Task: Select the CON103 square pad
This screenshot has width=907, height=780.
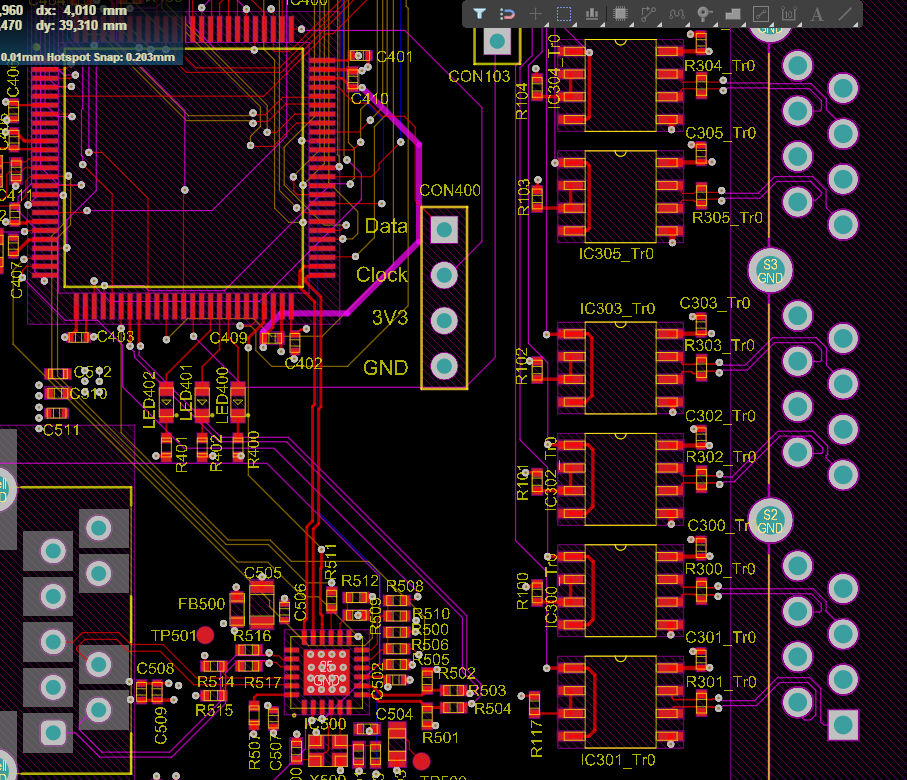Action: 497,42
